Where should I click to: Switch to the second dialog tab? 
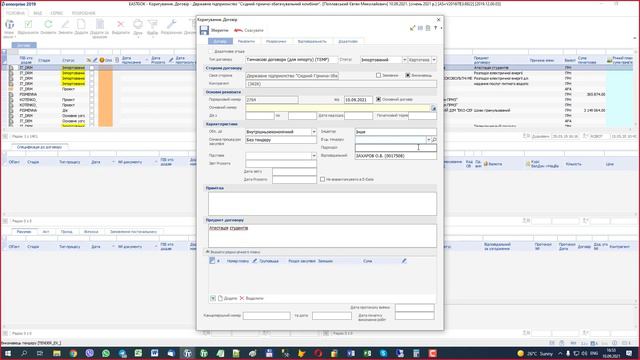[246, 41]
